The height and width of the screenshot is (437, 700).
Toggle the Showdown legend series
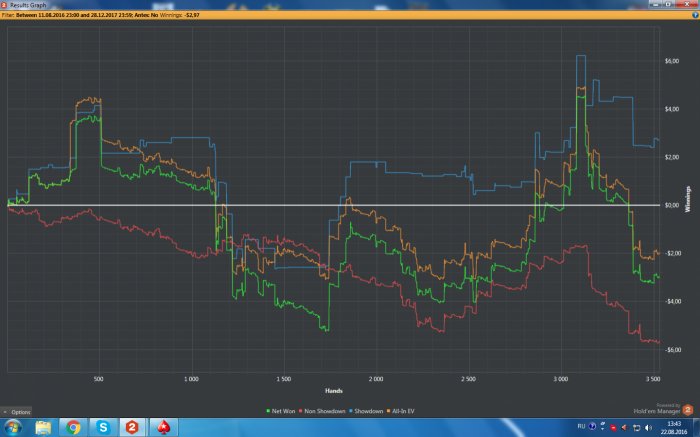[366, 411]
